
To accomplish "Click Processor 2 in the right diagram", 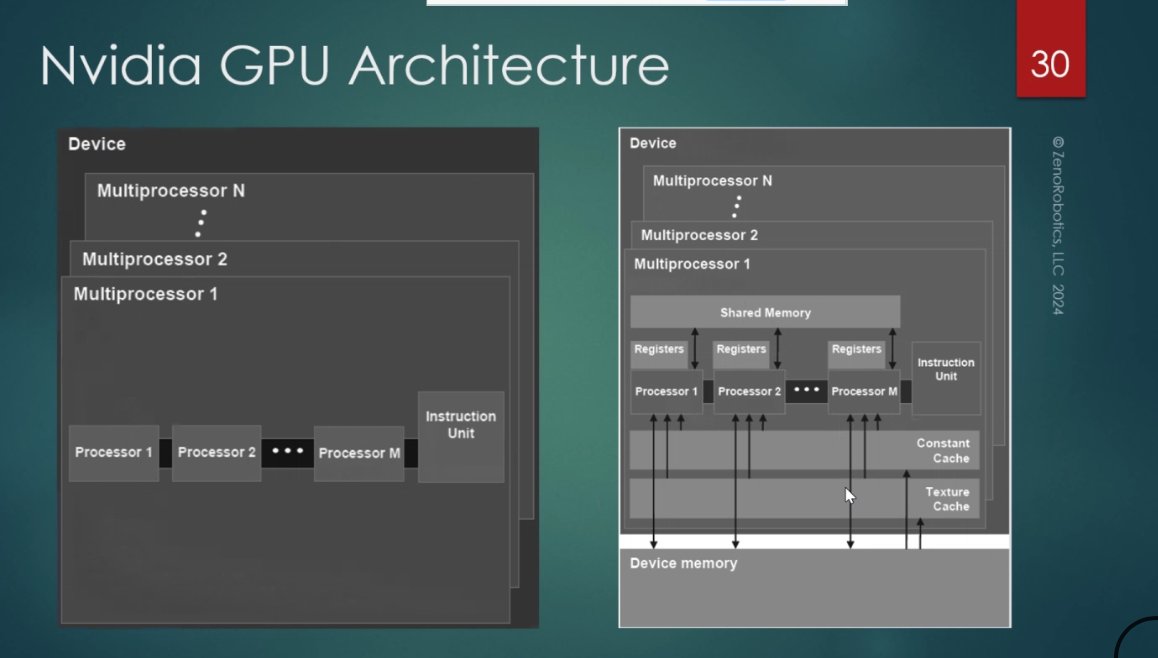I will (x=749, y=391).
